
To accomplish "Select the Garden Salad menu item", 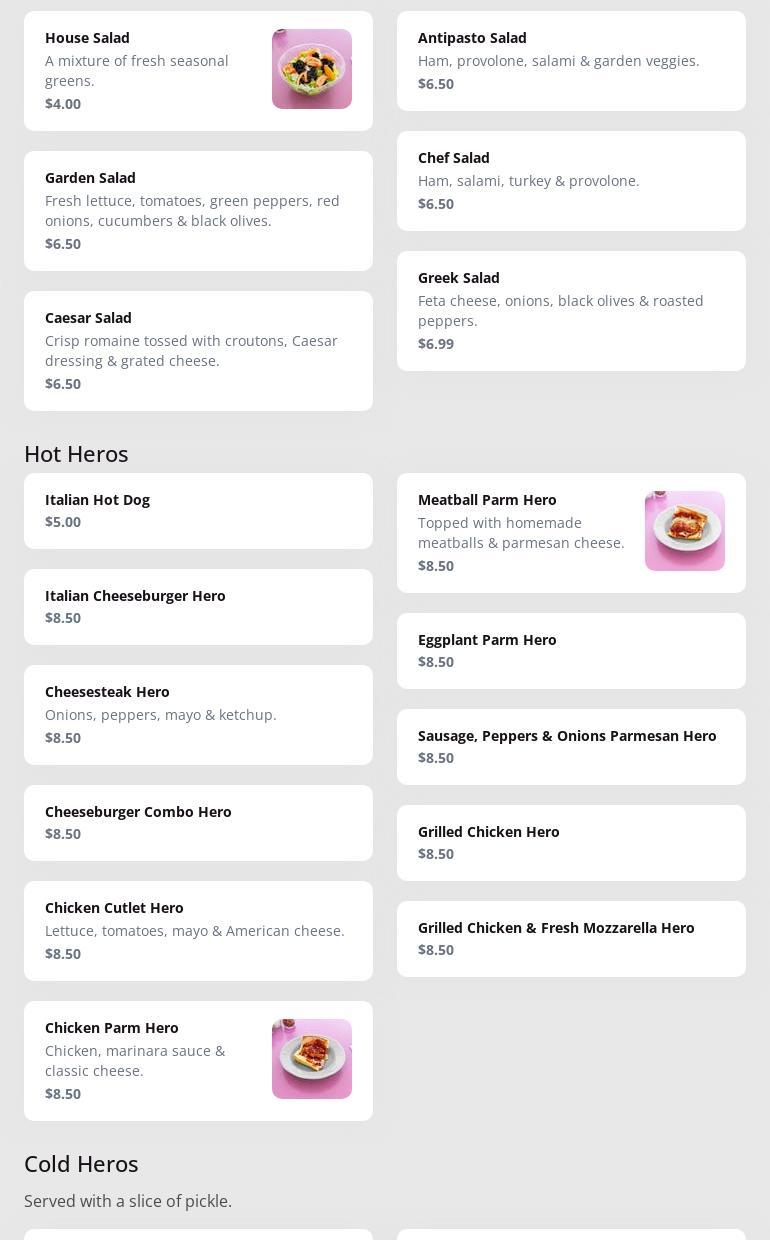I will tap(198, 211).
